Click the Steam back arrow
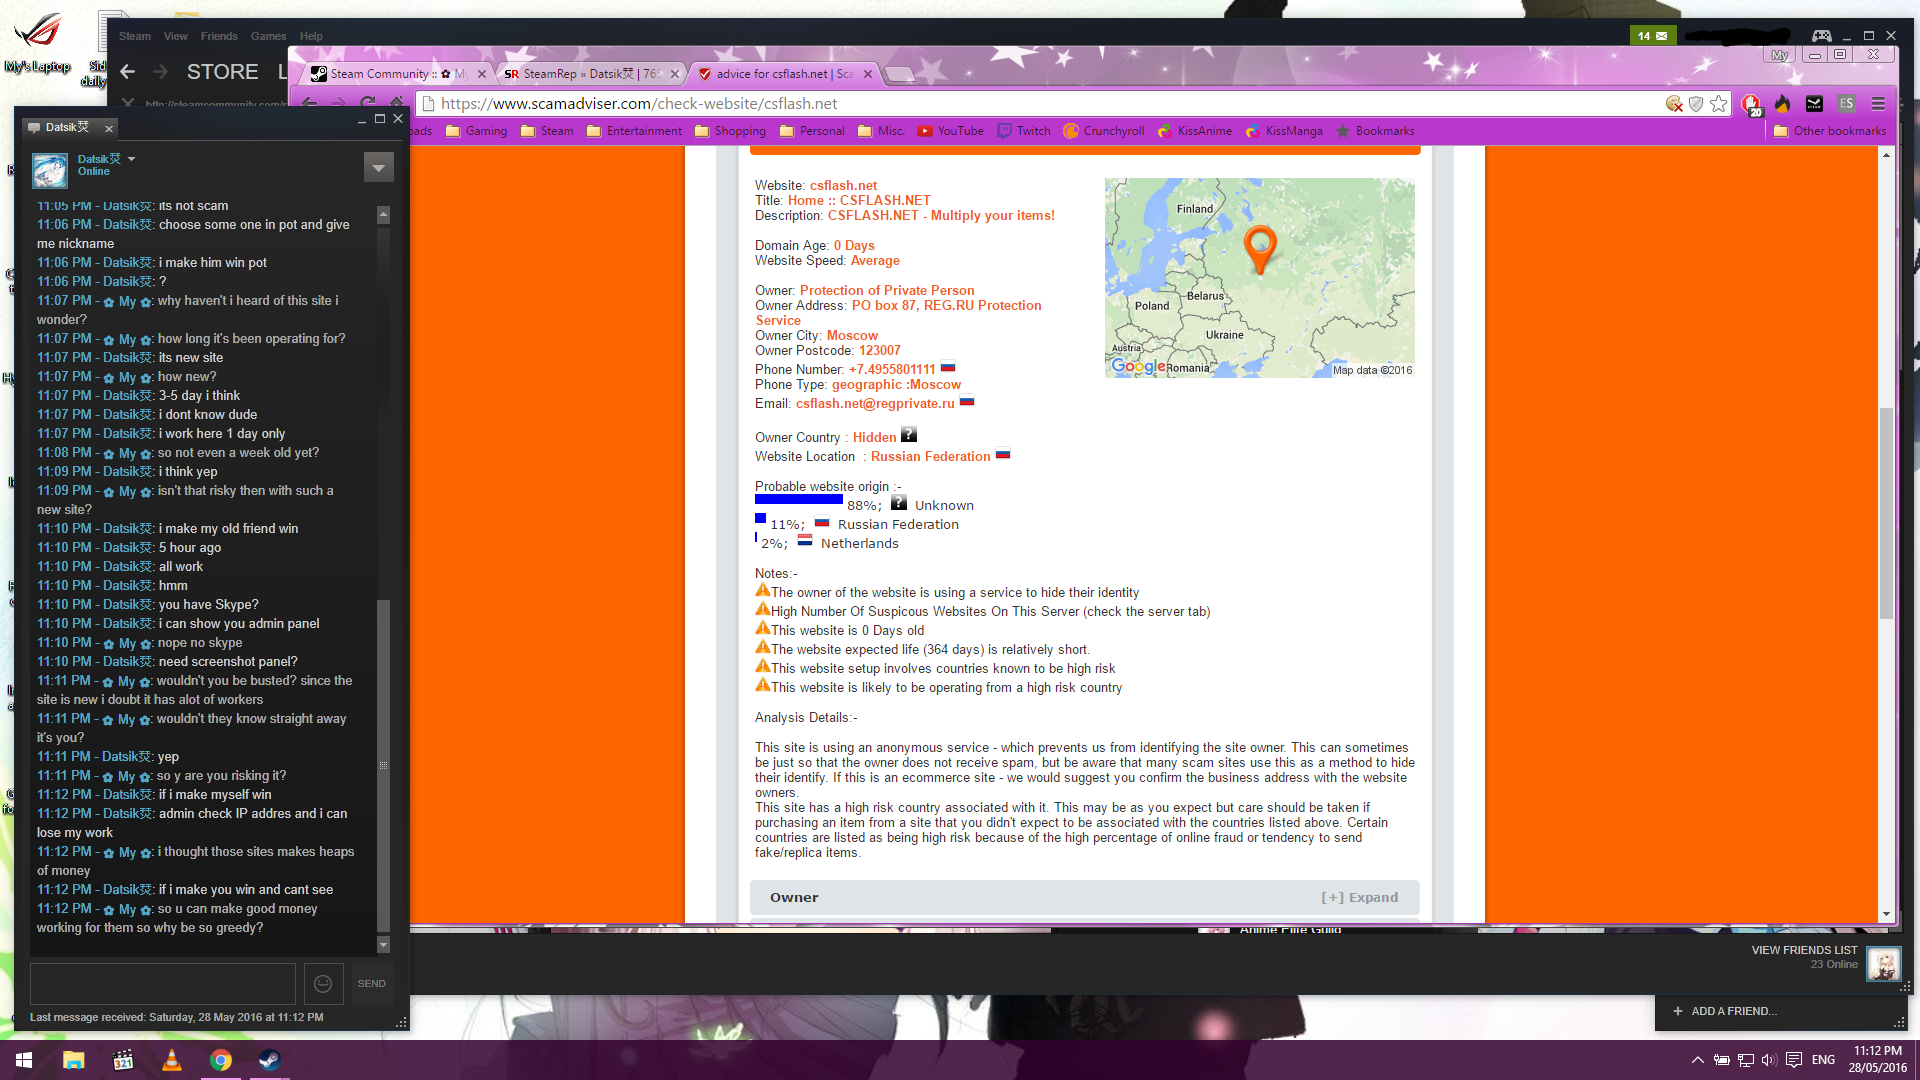 coord(127,72)
